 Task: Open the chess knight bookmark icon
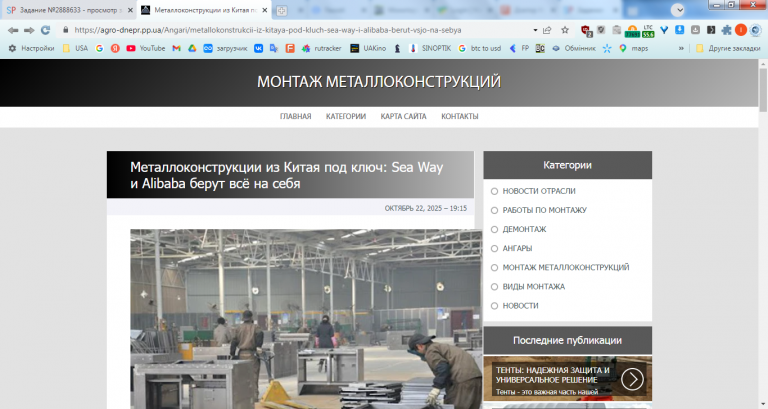[397, 48]
